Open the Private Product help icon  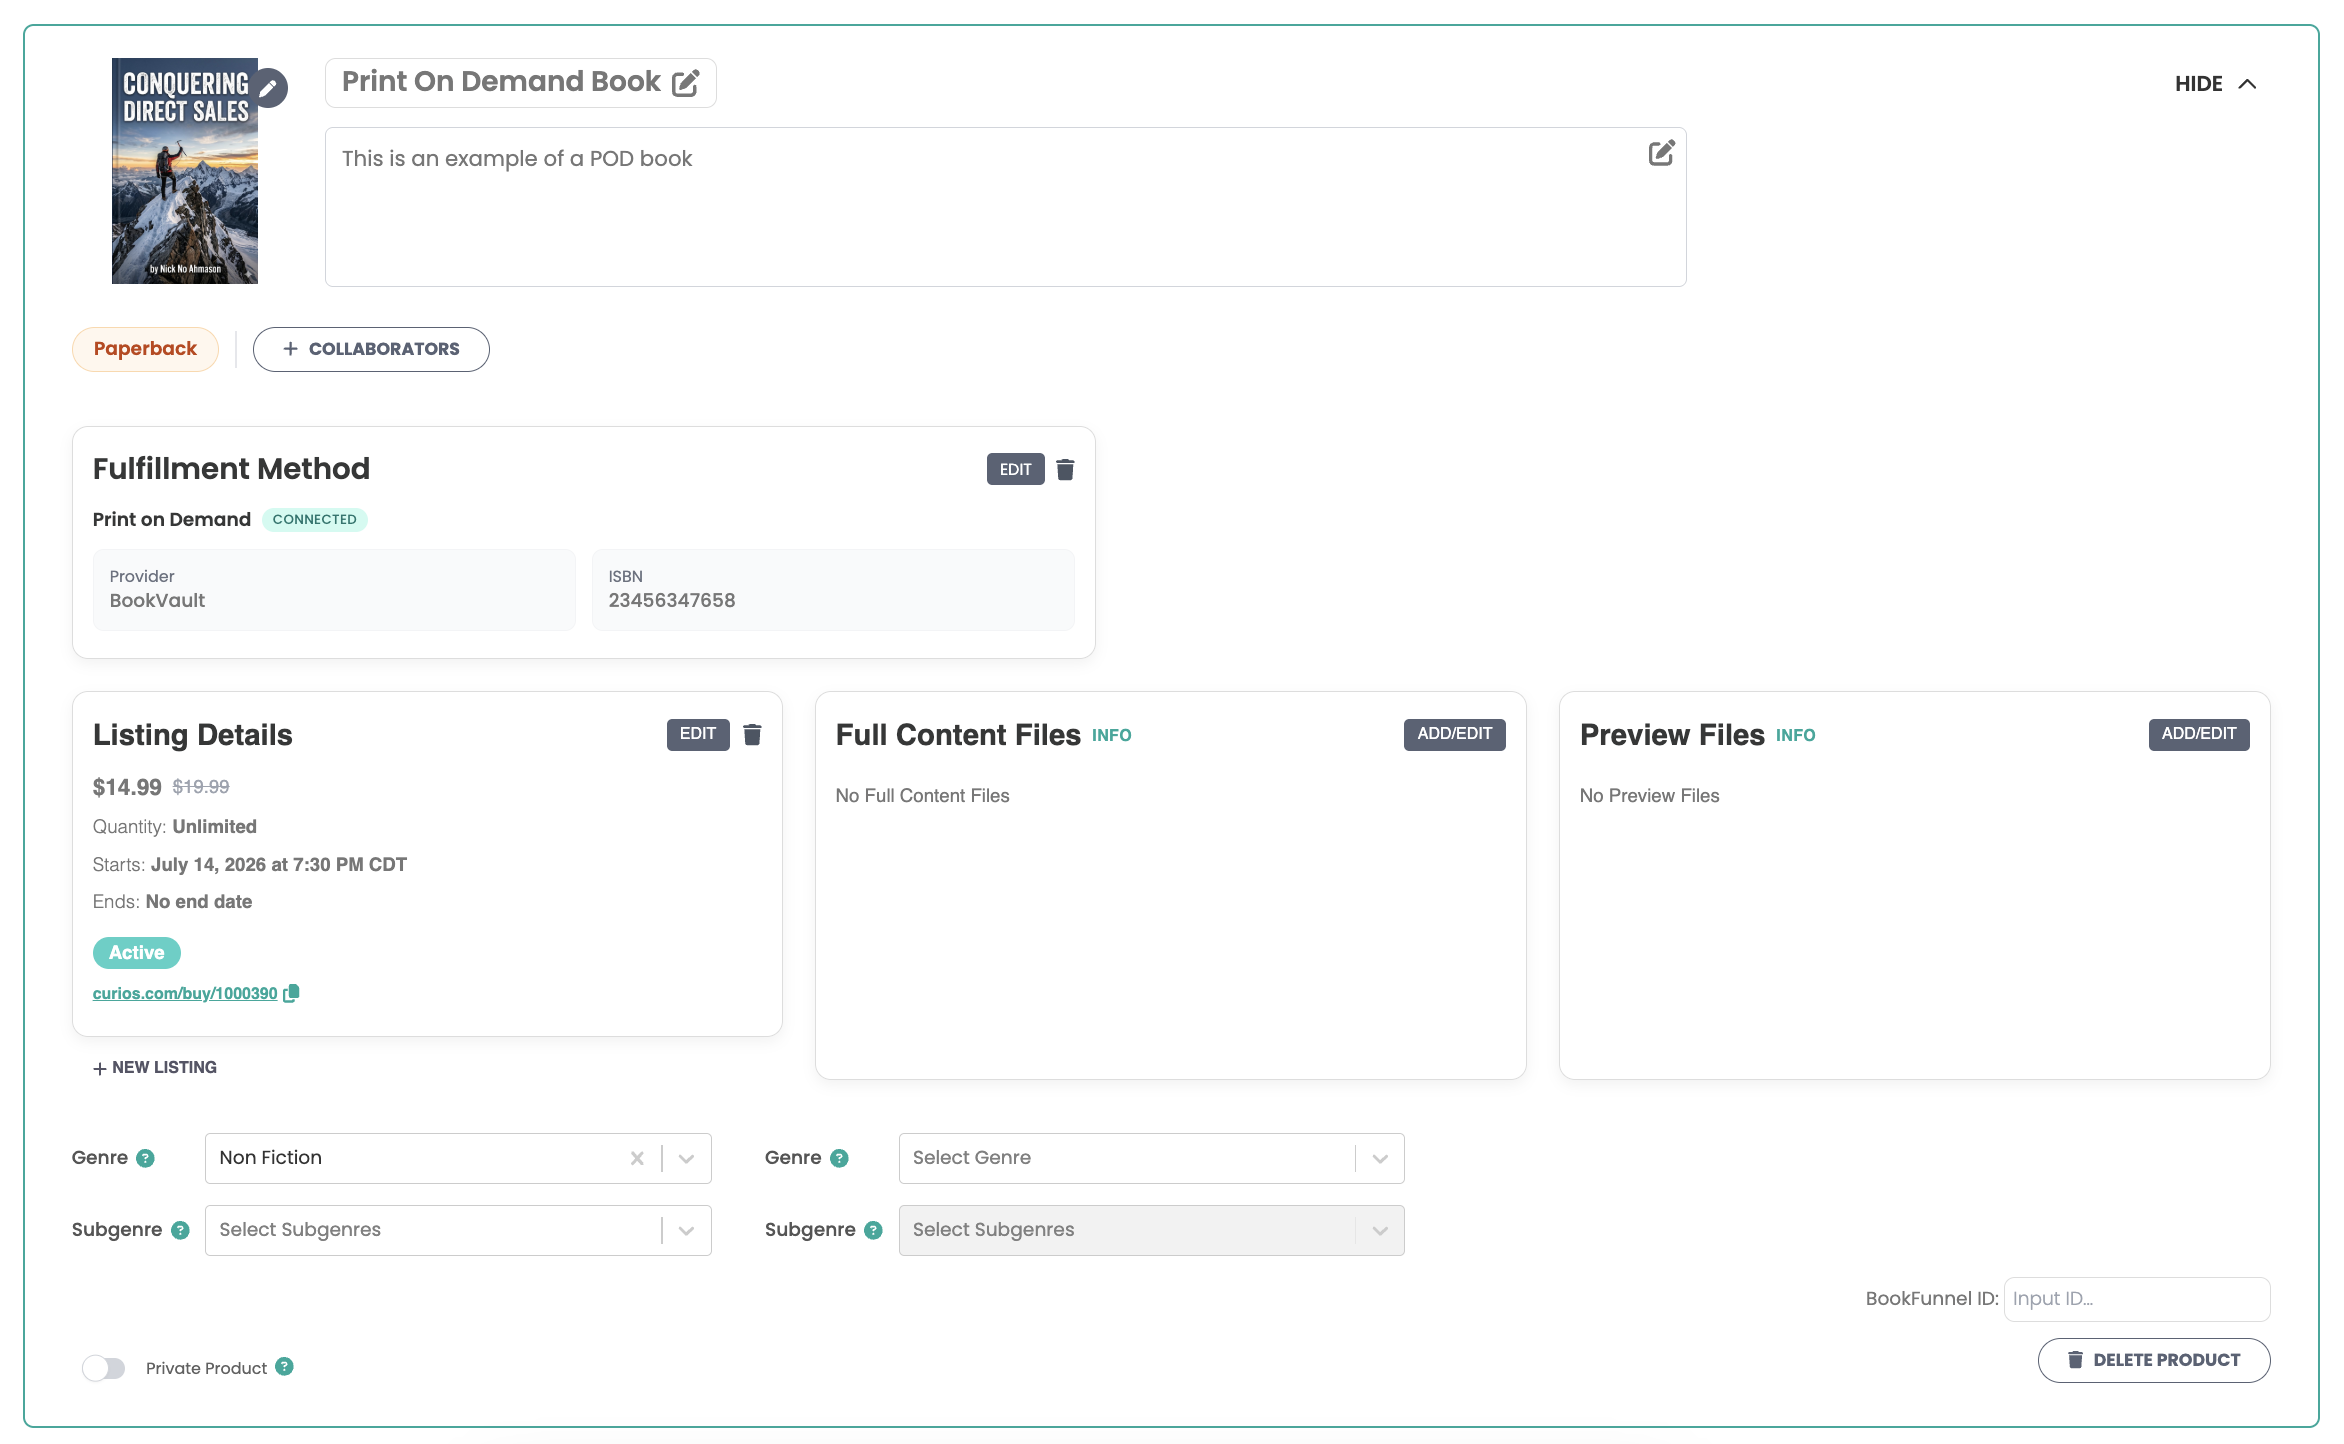pos(284,1367)
